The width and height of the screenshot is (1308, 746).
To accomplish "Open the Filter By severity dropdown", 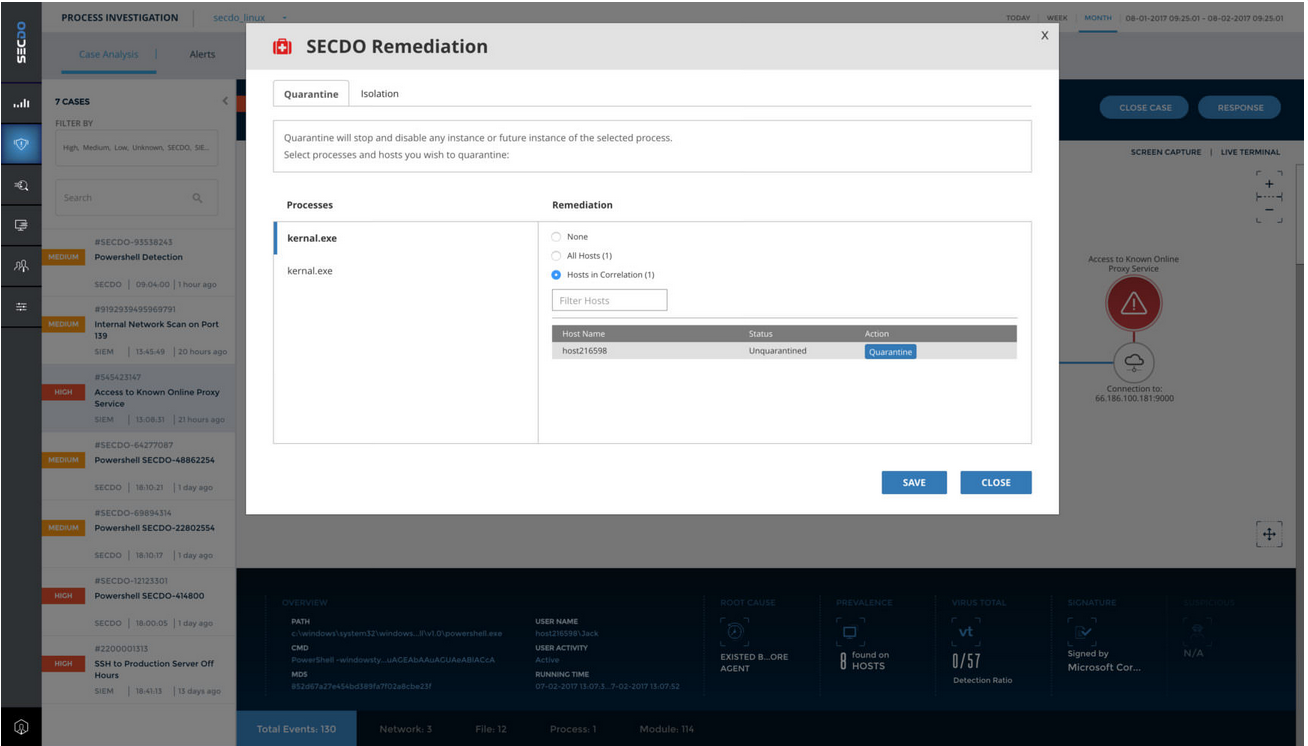I will 136,148.
